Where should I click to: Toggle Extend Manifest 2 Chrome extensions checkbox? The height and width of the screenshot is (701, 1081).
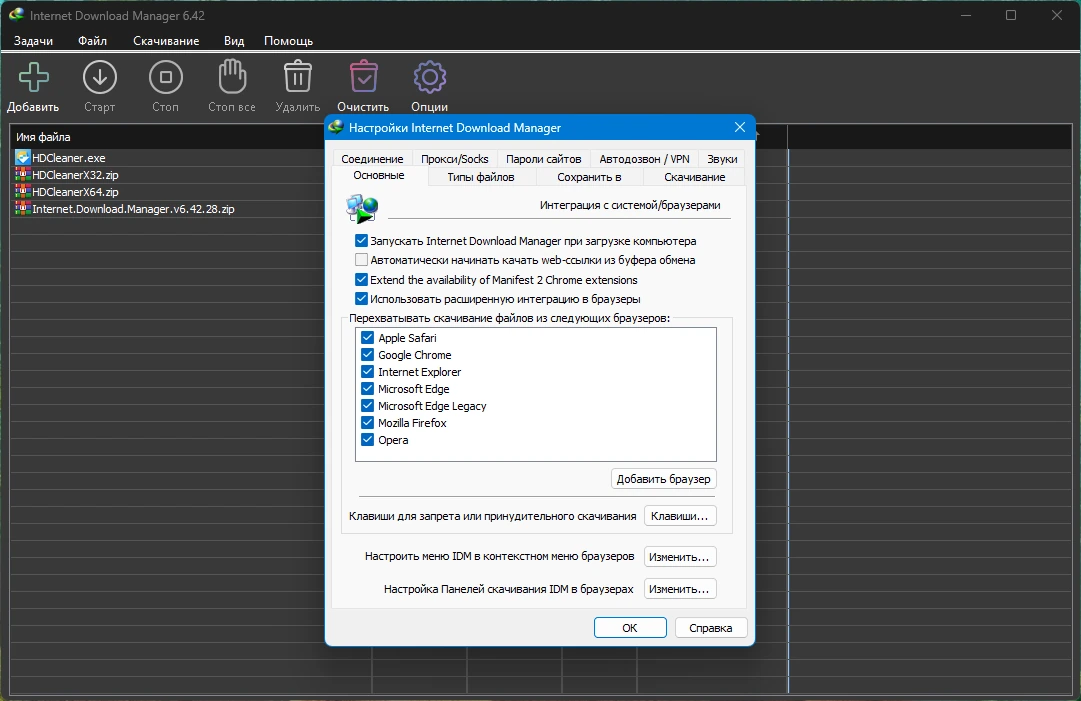click(361, 279)
